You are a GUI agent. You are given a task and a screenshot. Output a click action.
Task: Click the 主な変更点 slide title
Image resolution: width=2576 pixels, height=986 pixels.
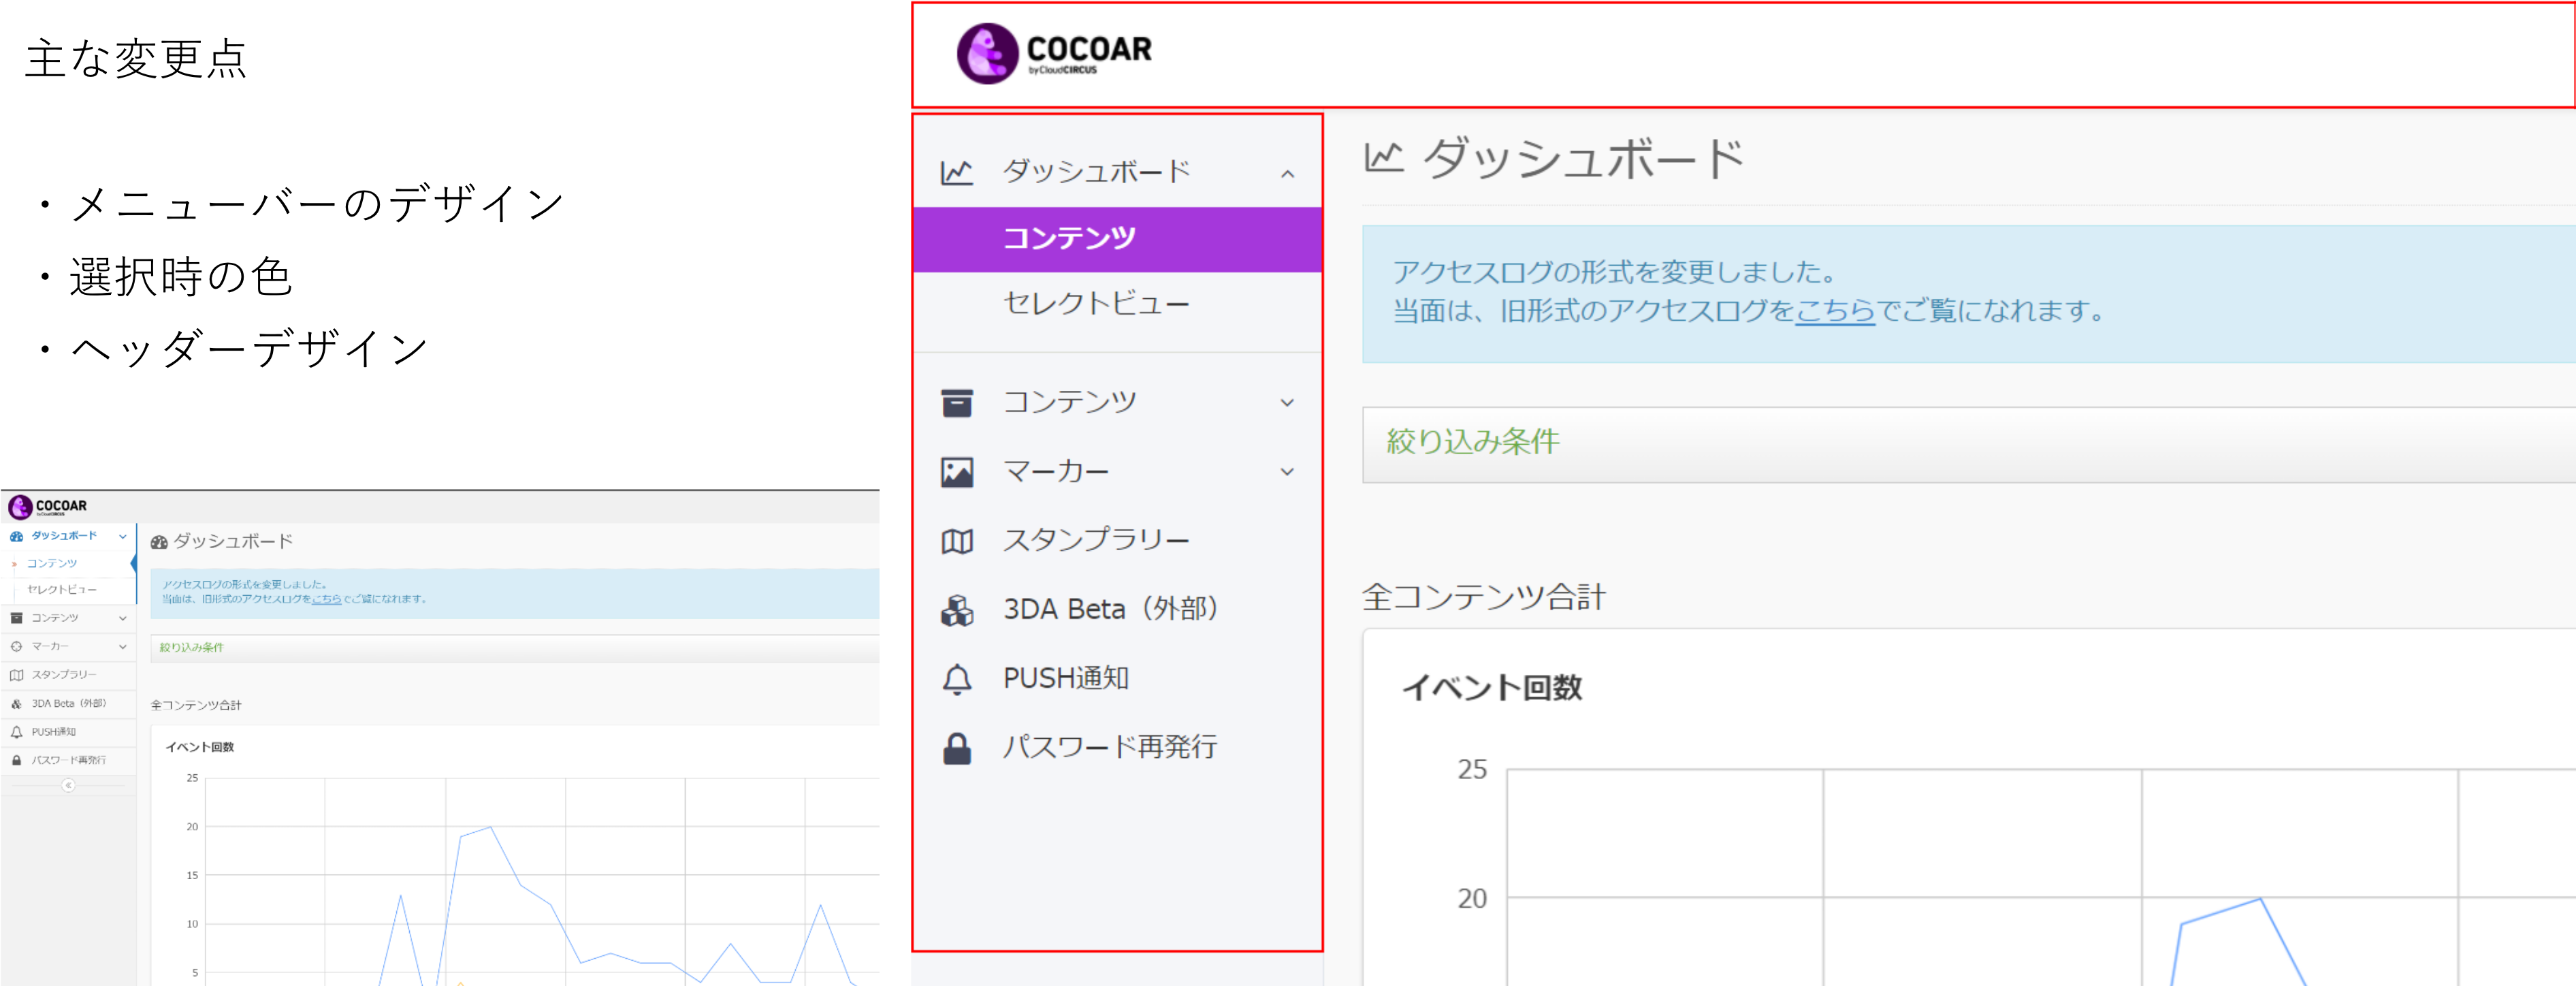point(136,59)
